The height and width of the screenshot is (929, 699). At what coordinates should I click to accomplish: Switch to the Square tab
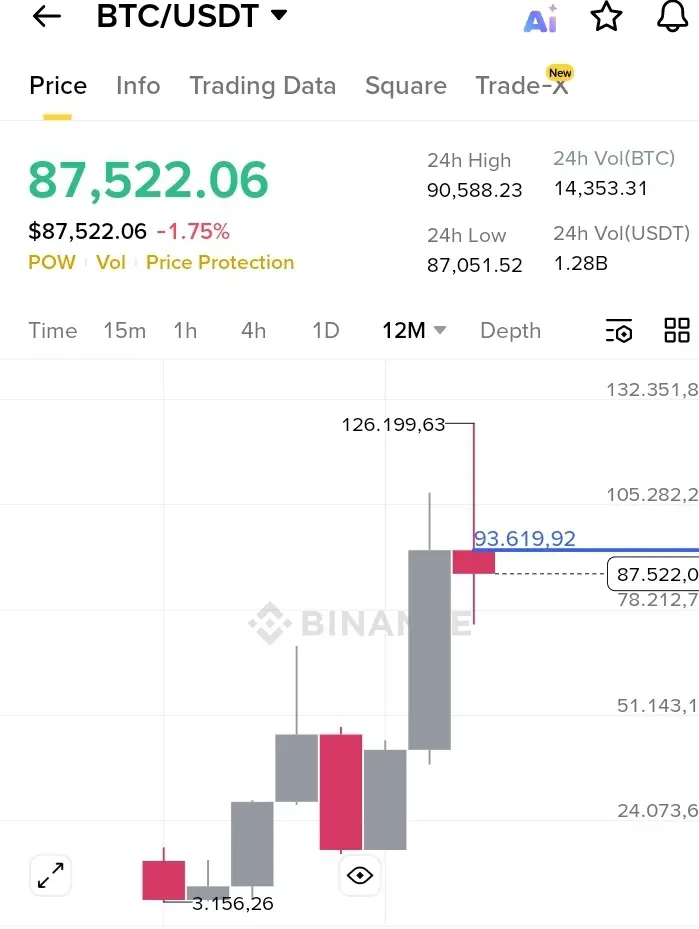(406, 85)
